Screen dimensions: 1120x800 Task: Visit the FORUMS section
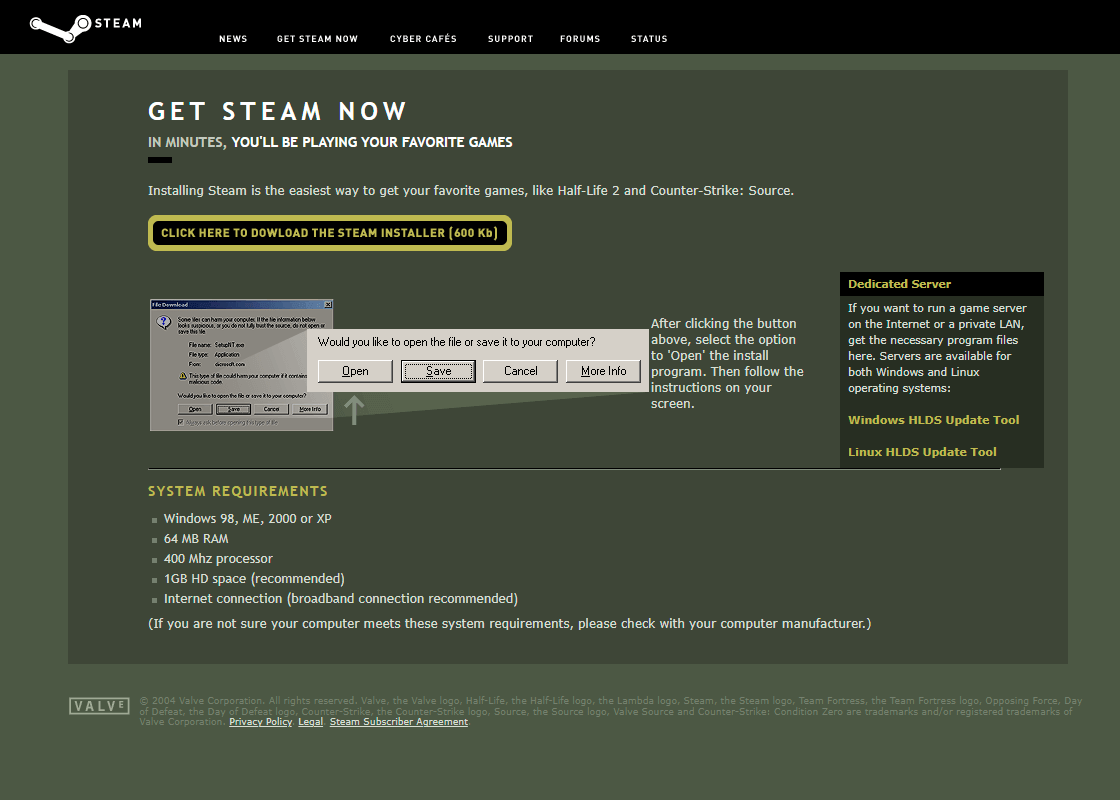coord(580,39)
